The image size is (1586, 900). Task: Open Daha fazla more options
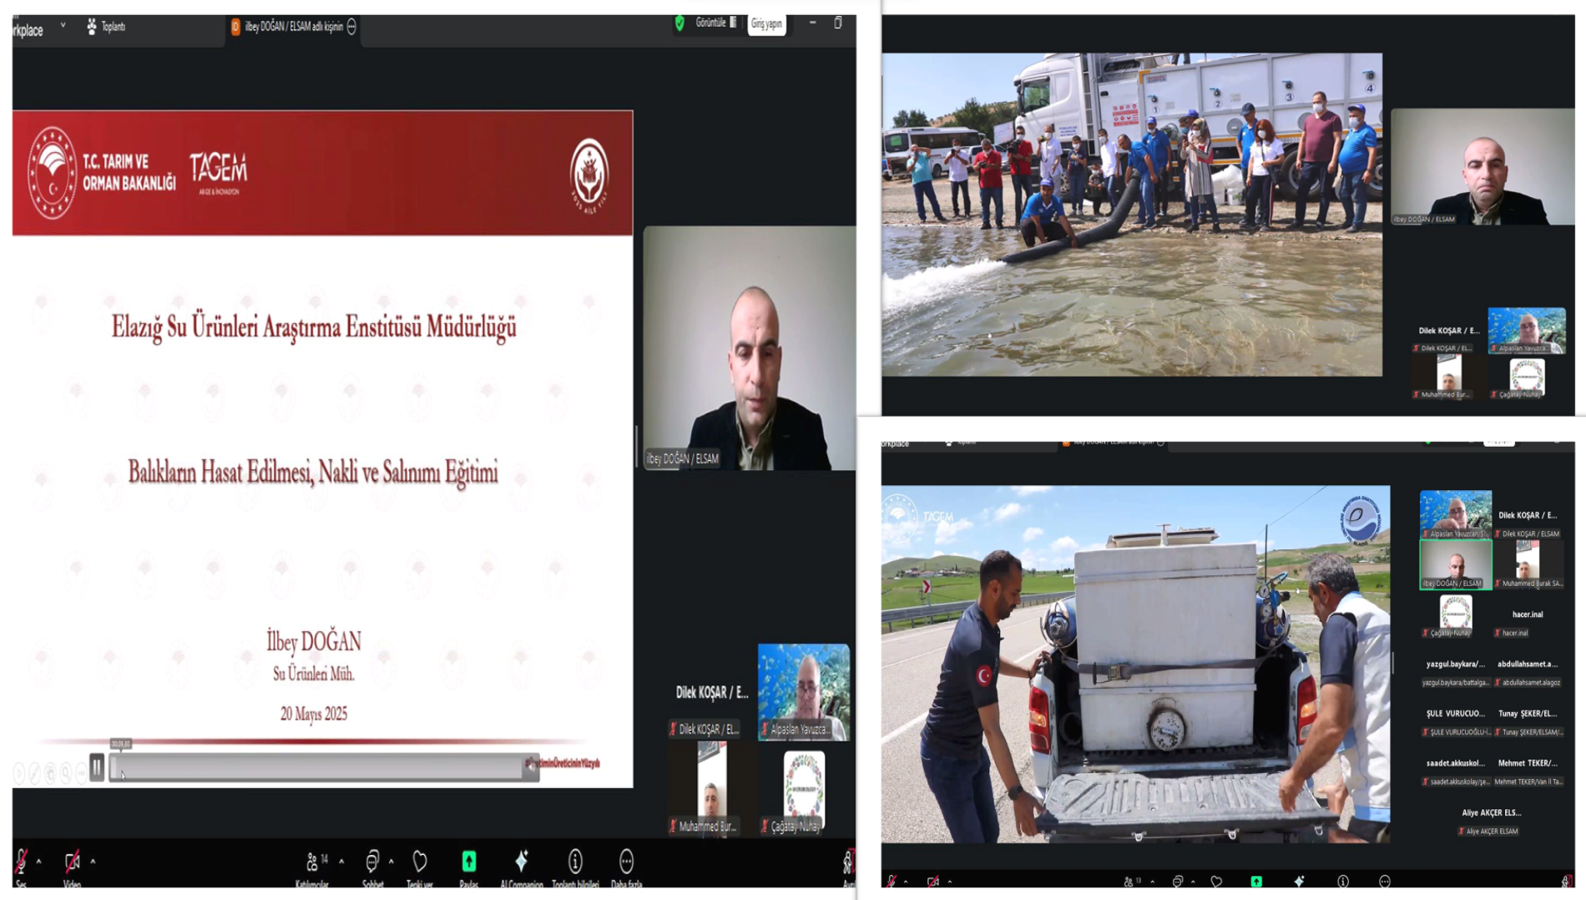click(x=626, y=862)
